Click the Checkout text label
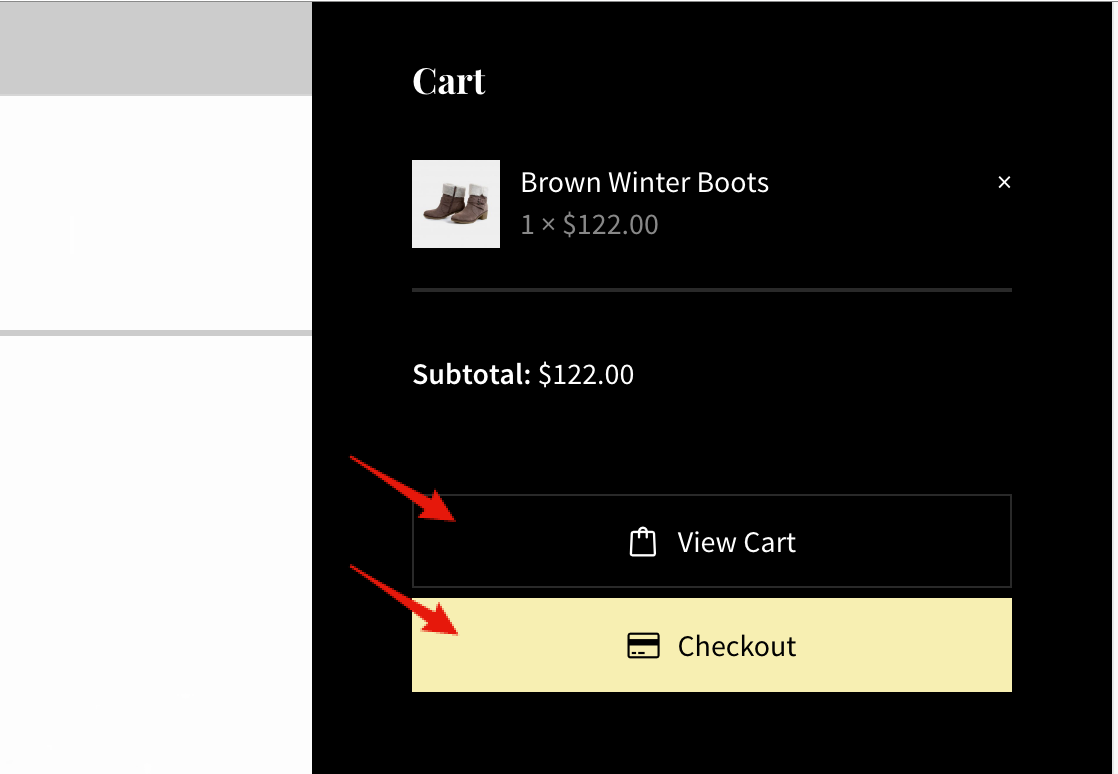 click(x=736, y=646)
